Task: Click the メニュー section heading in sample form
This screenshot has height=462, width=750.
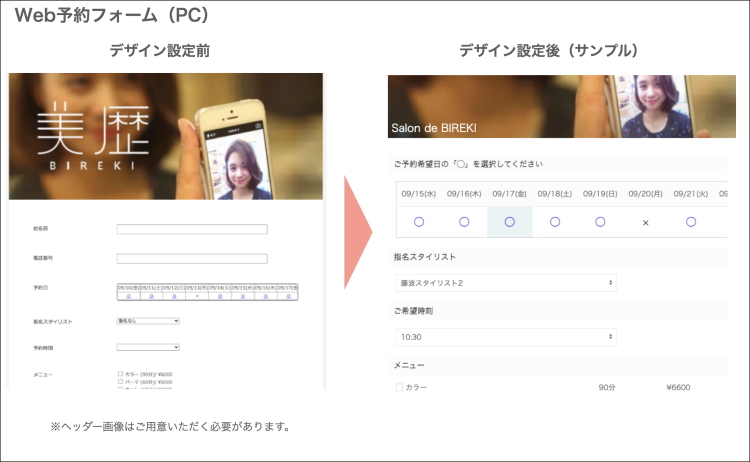Action: click(409, 365)
